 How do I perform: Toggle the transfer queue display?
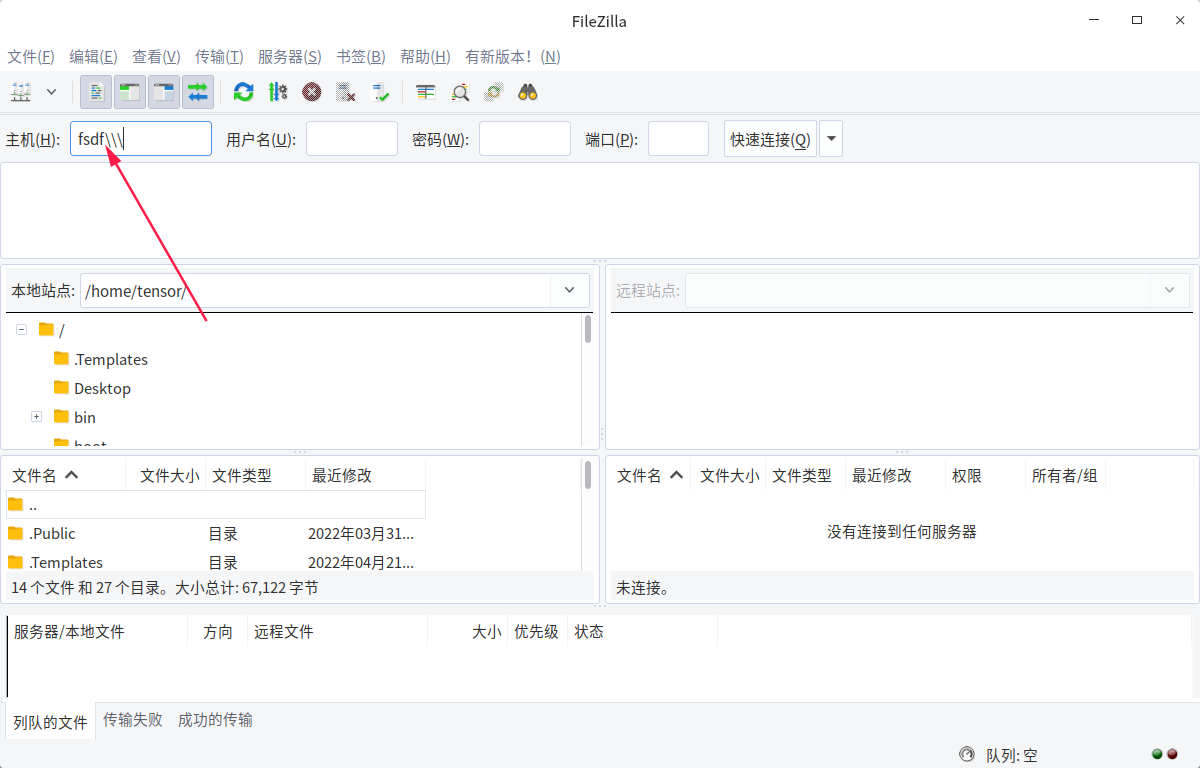(197, 92)
